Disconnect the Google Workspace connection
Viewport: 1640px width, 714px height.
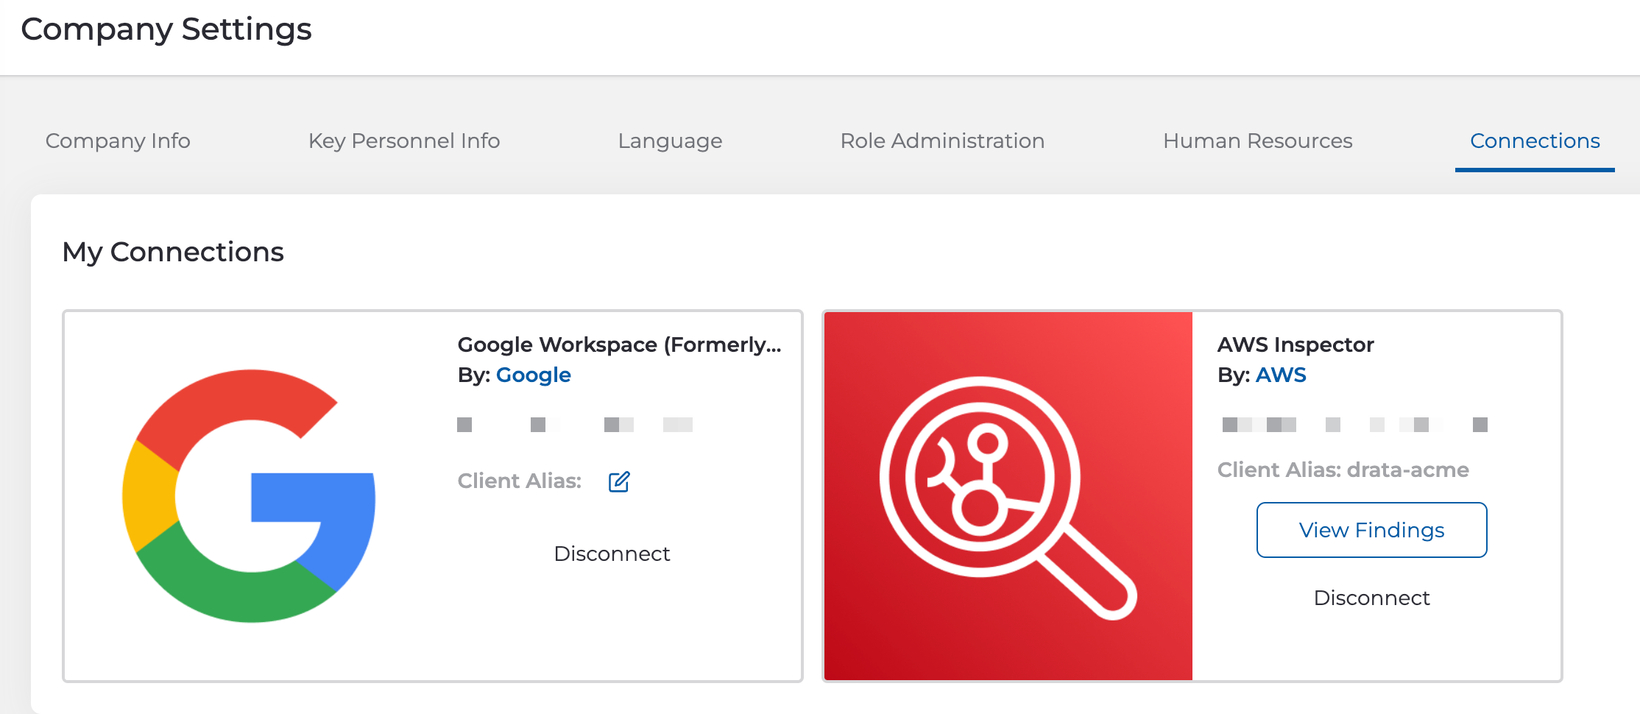[612, 554]
